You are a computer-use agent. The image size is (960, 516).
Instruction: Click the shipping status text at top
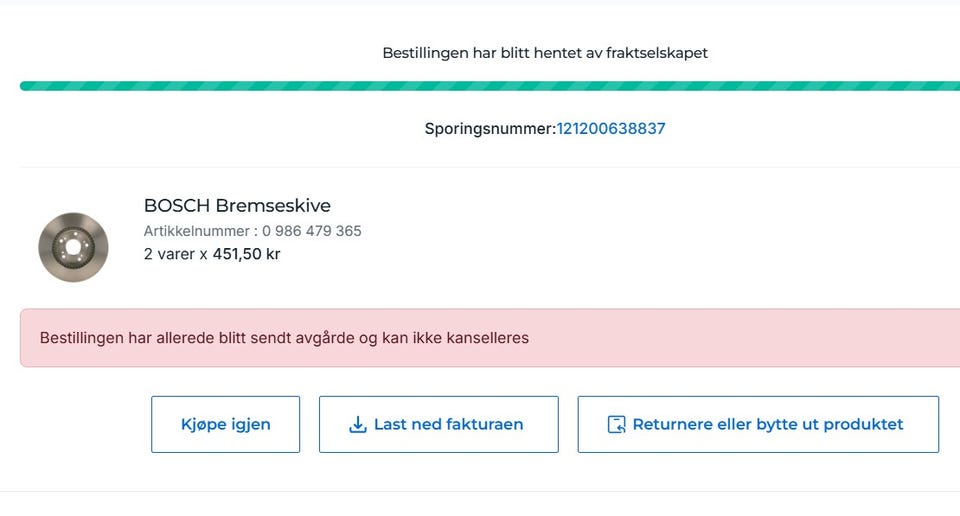click(x=545, y=53)
